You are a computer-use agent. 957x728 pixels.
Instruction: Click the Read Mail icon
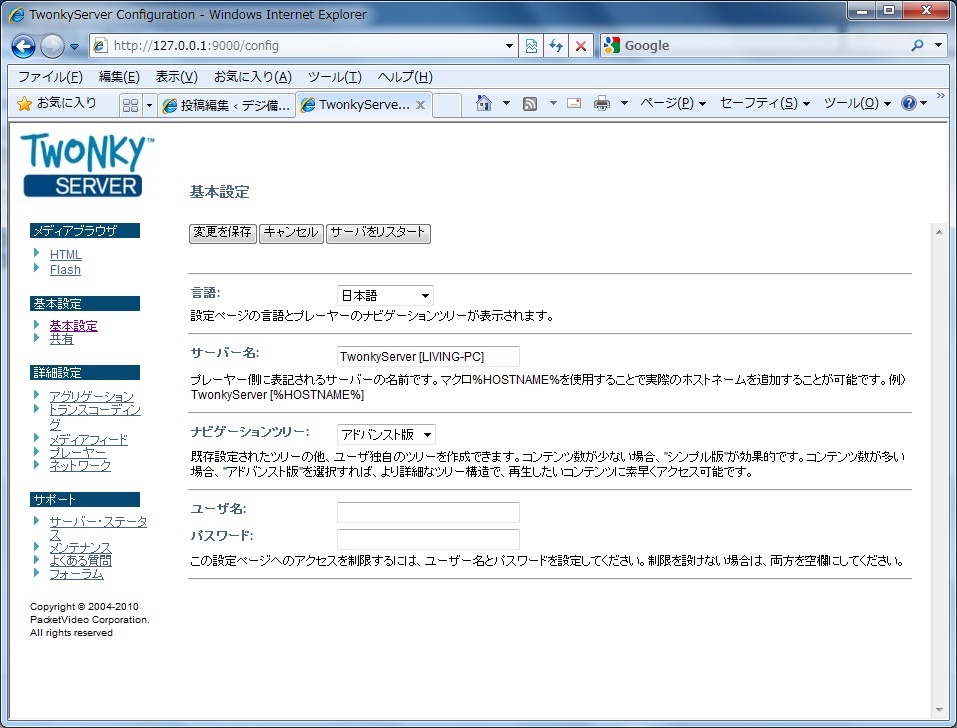tap(574, 103)
